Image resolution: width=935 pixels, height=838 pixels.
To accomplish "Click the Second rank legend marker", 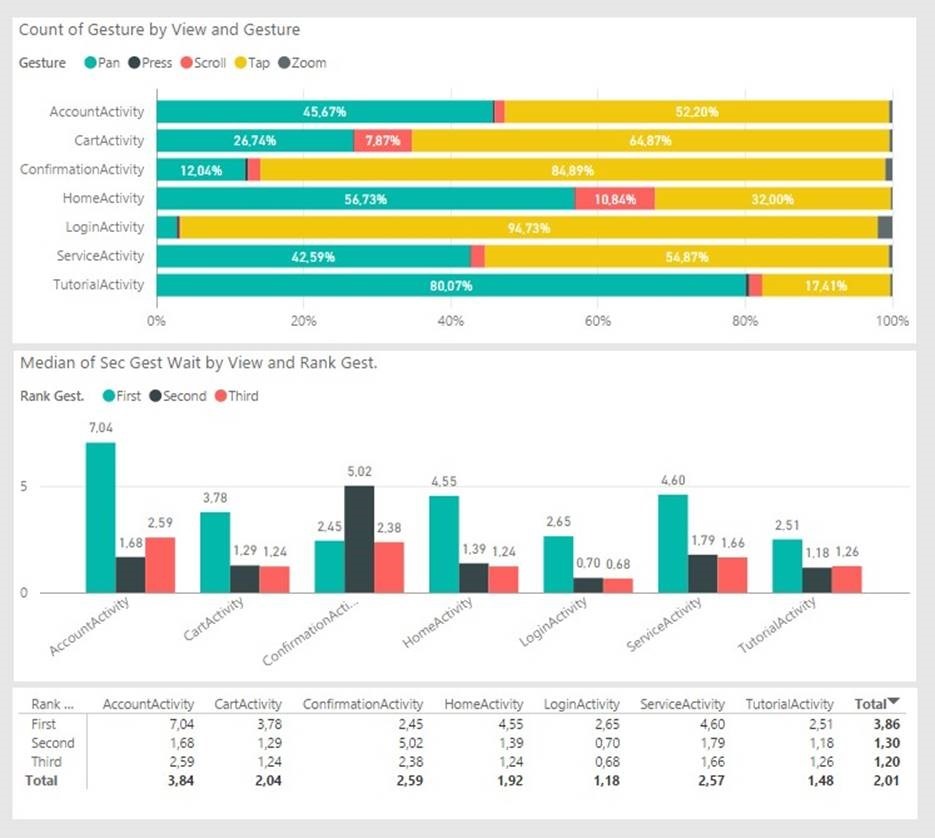I will 155,396.
